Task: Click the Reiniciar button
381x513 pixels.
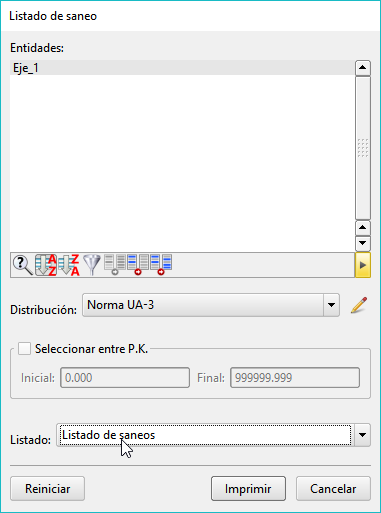Action: tap(47, 489)
